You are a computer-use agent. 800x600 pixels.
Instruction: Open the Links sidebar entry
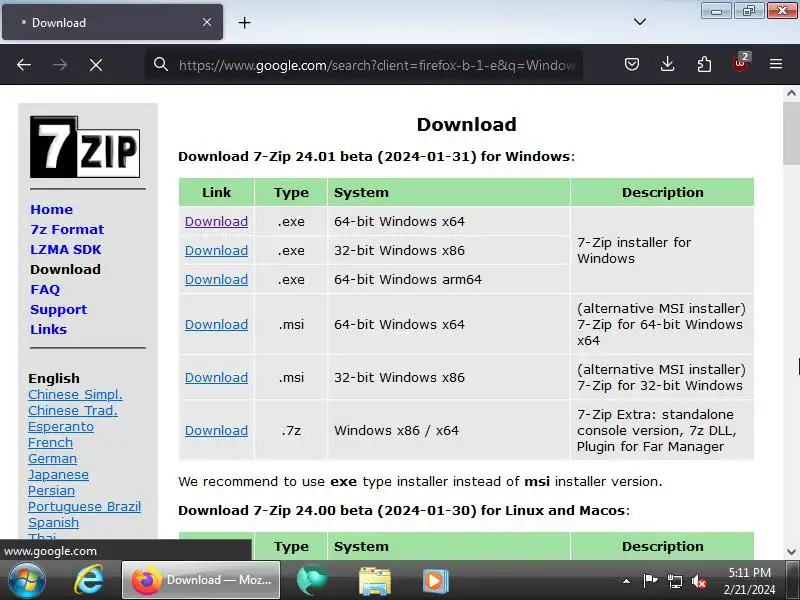[48, 329]
